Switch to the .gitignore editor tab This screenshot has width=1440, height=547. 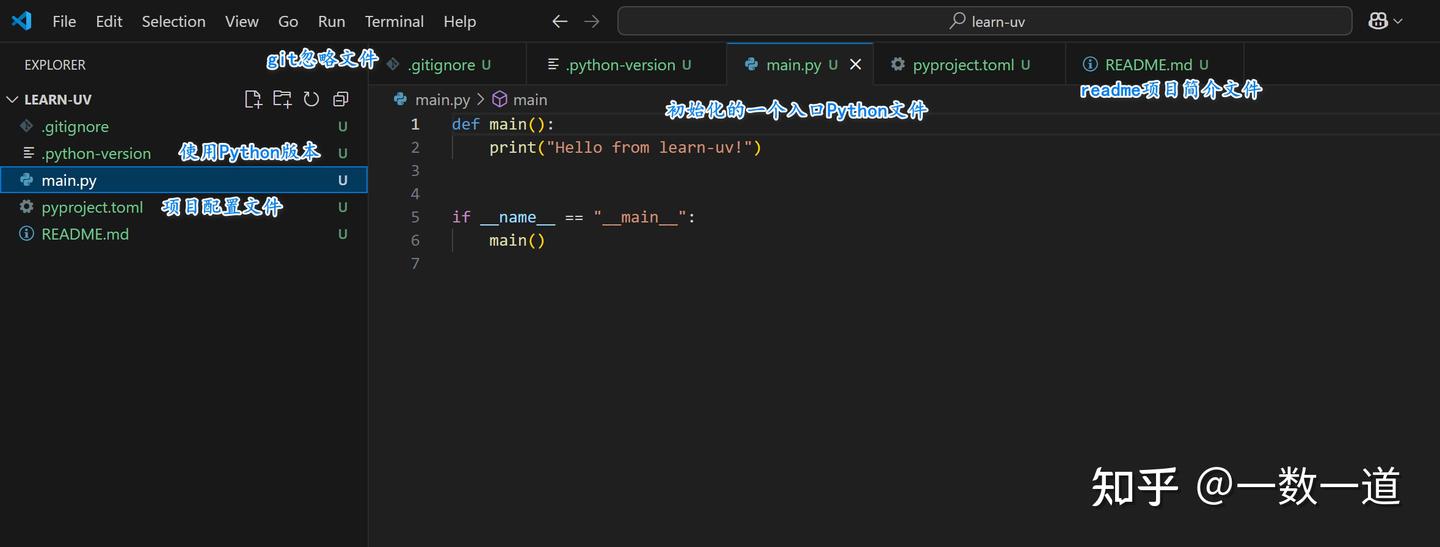tap(448, 64)
